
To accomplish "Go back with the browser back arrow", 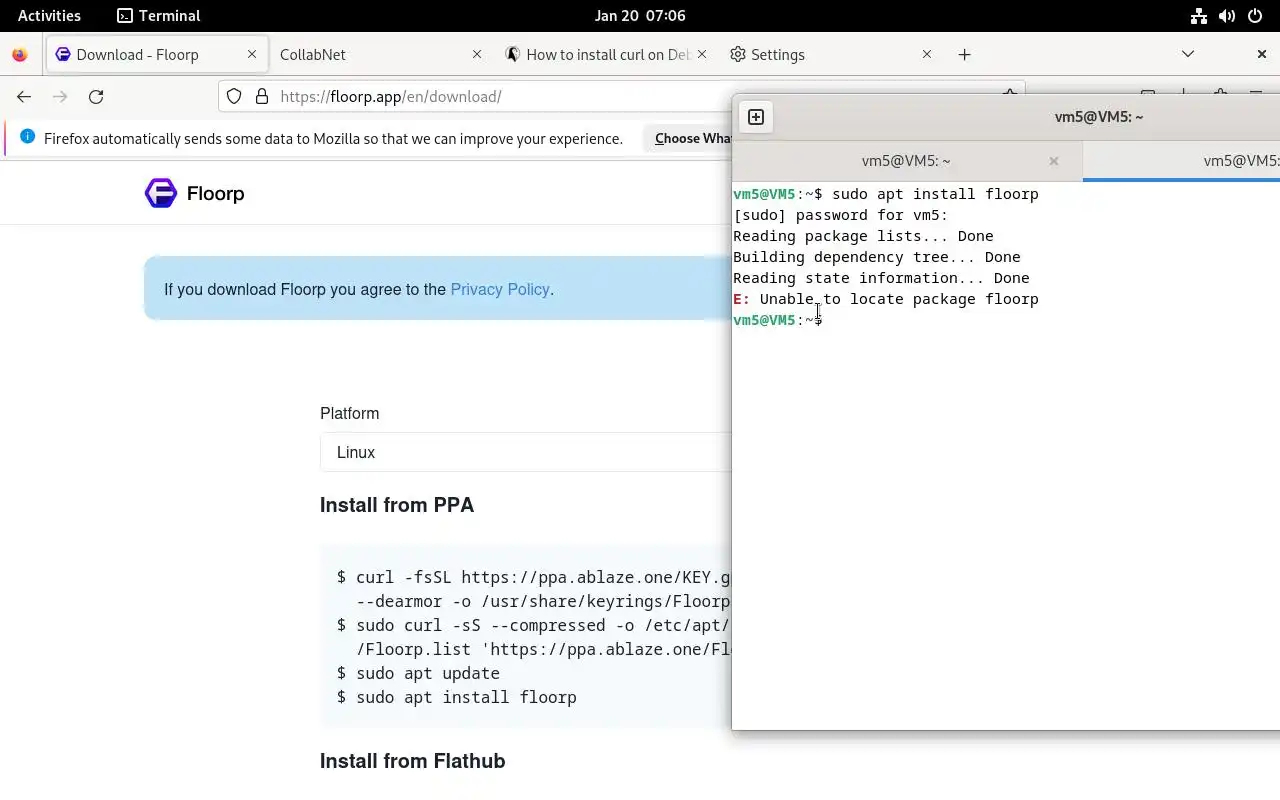I will pyautogui.click(x=24, y=96).
